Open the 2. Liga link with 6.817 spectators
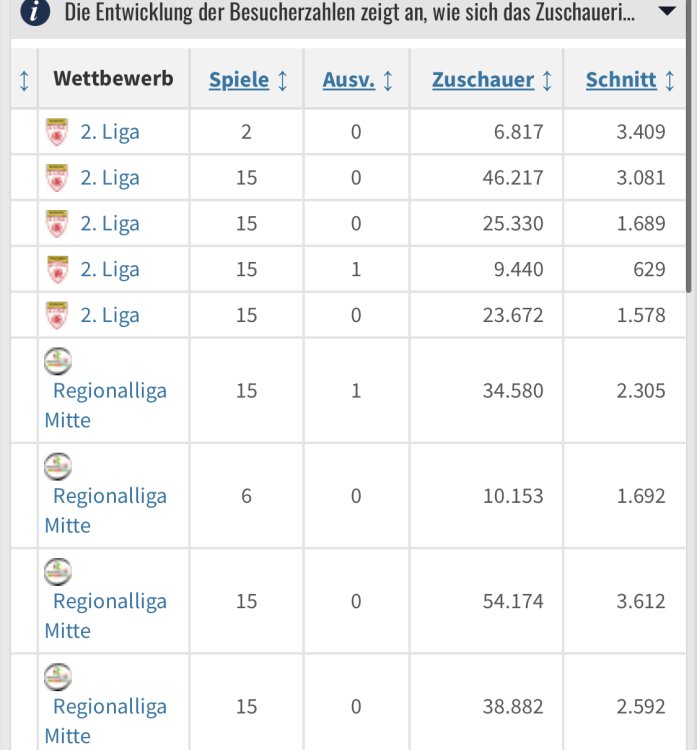This screenshot has width=697, height=750. (110, 132)
